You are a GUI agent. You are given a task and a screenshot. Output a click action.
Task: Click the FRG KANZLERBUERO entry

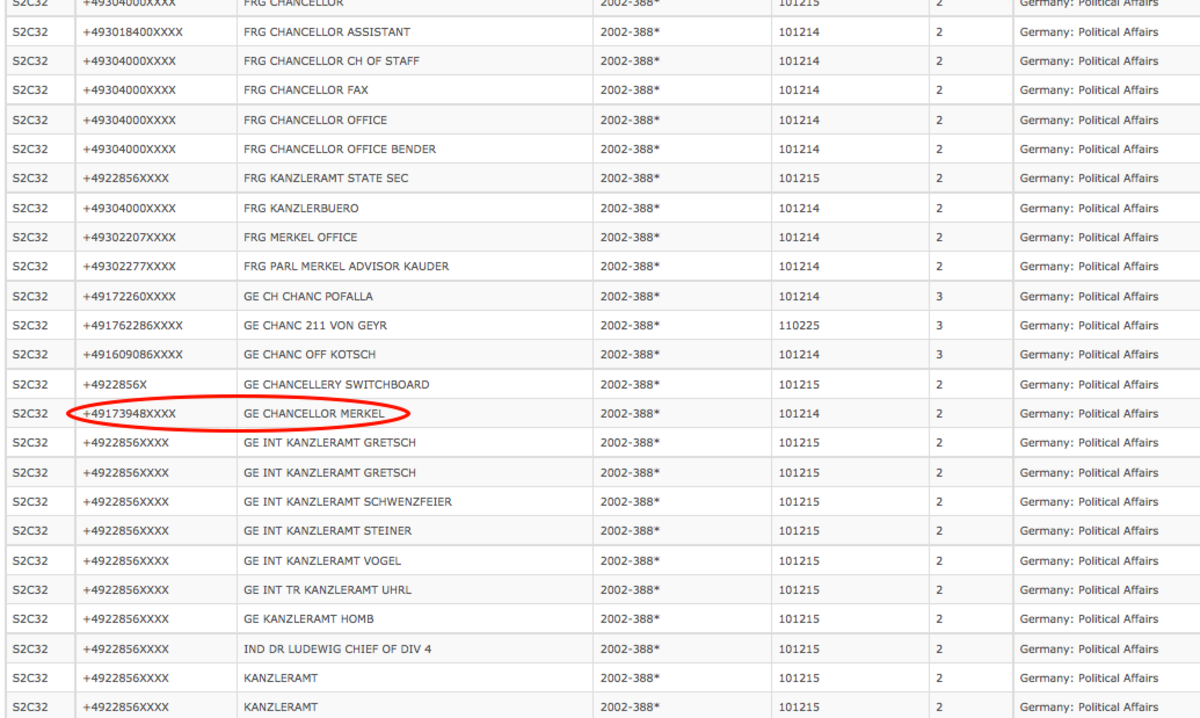pos(300,208)
